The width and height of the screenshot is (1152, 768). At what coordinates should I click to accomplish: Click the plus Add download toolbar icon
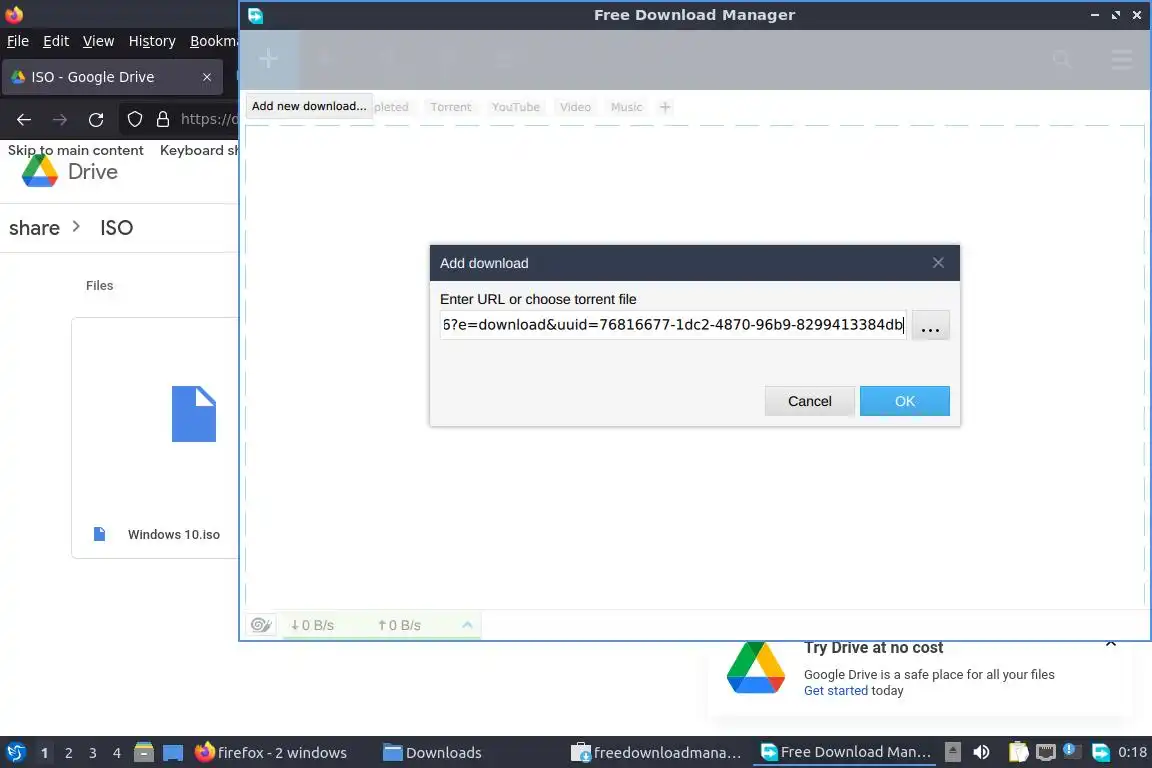tap(268, 59)
